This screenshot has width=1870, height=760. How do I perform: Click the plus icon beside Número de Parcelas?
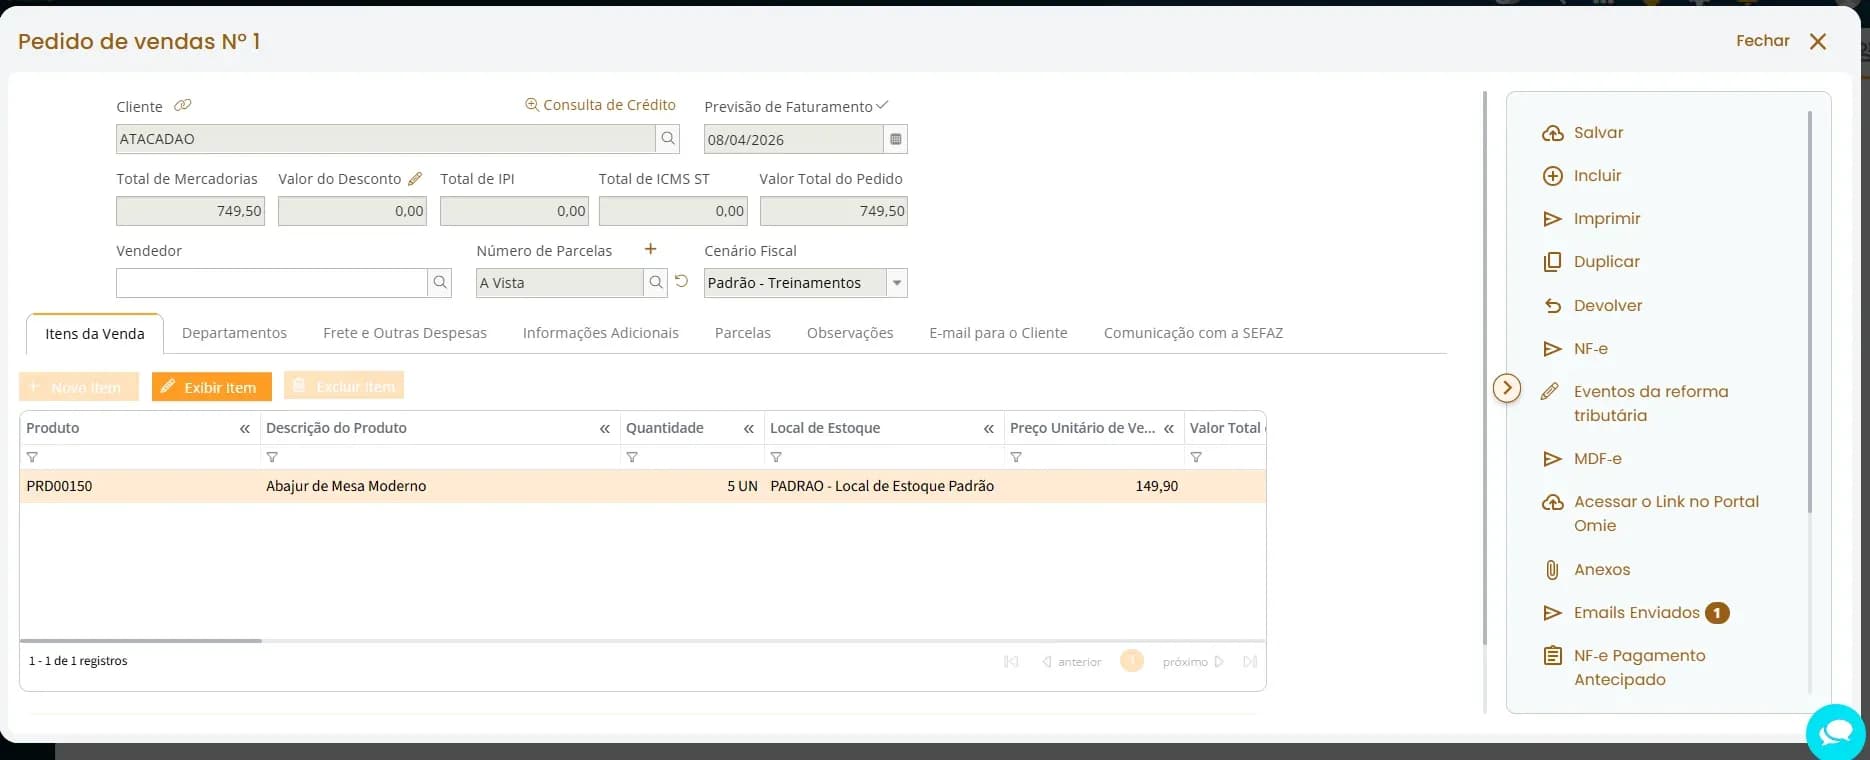[650, 249]
